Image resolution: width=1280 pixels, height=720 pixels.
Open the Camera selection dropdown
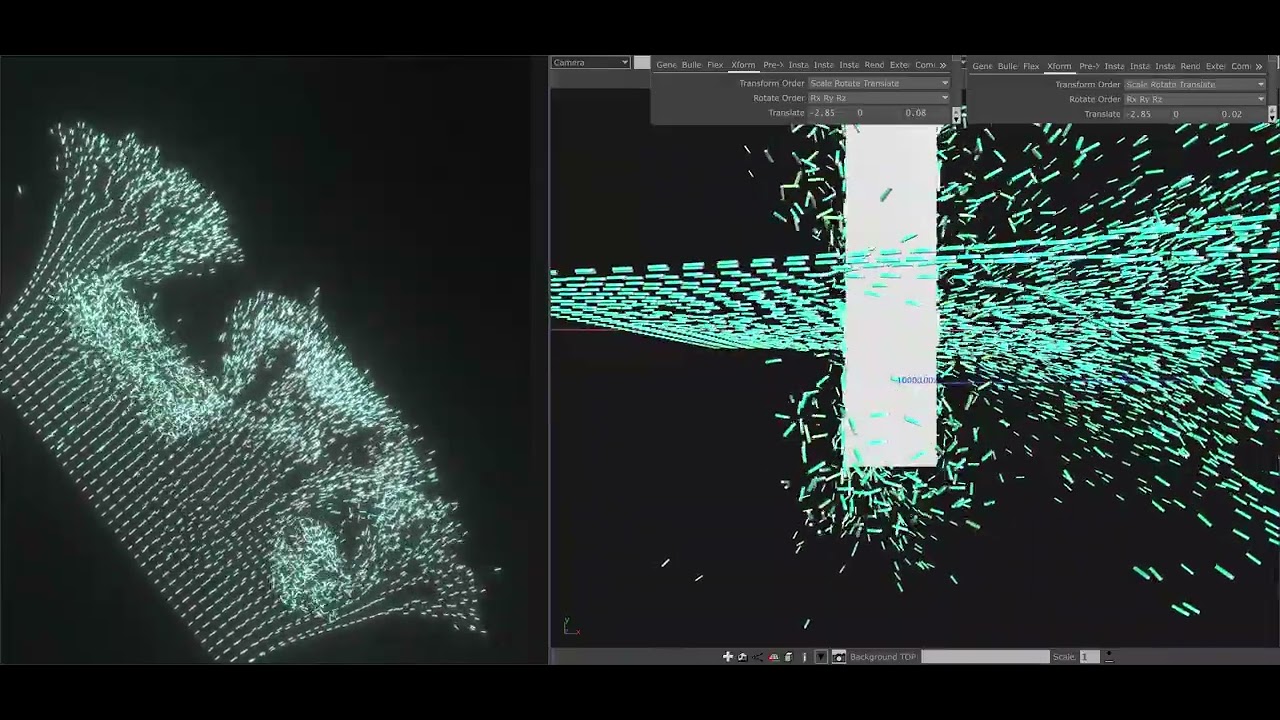[x=591, y=63]
